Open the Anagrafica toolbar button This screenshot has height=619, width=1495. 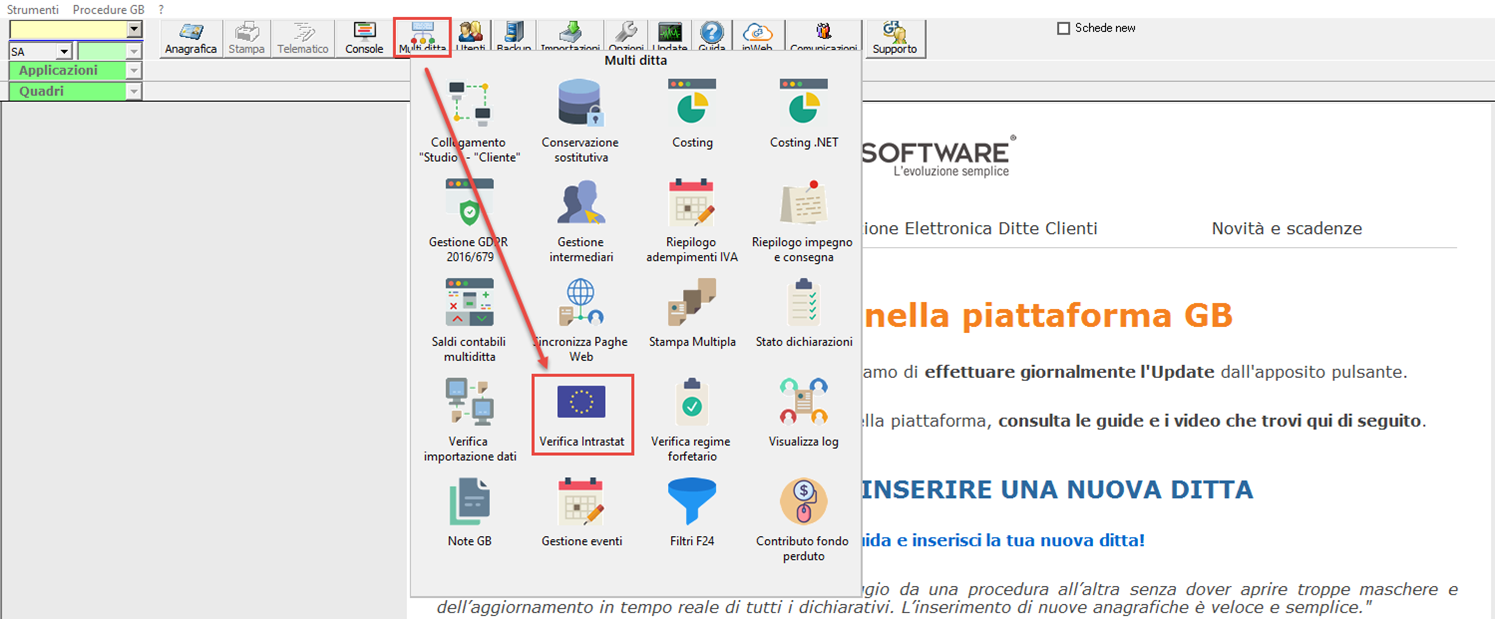(x=191, y=38)
